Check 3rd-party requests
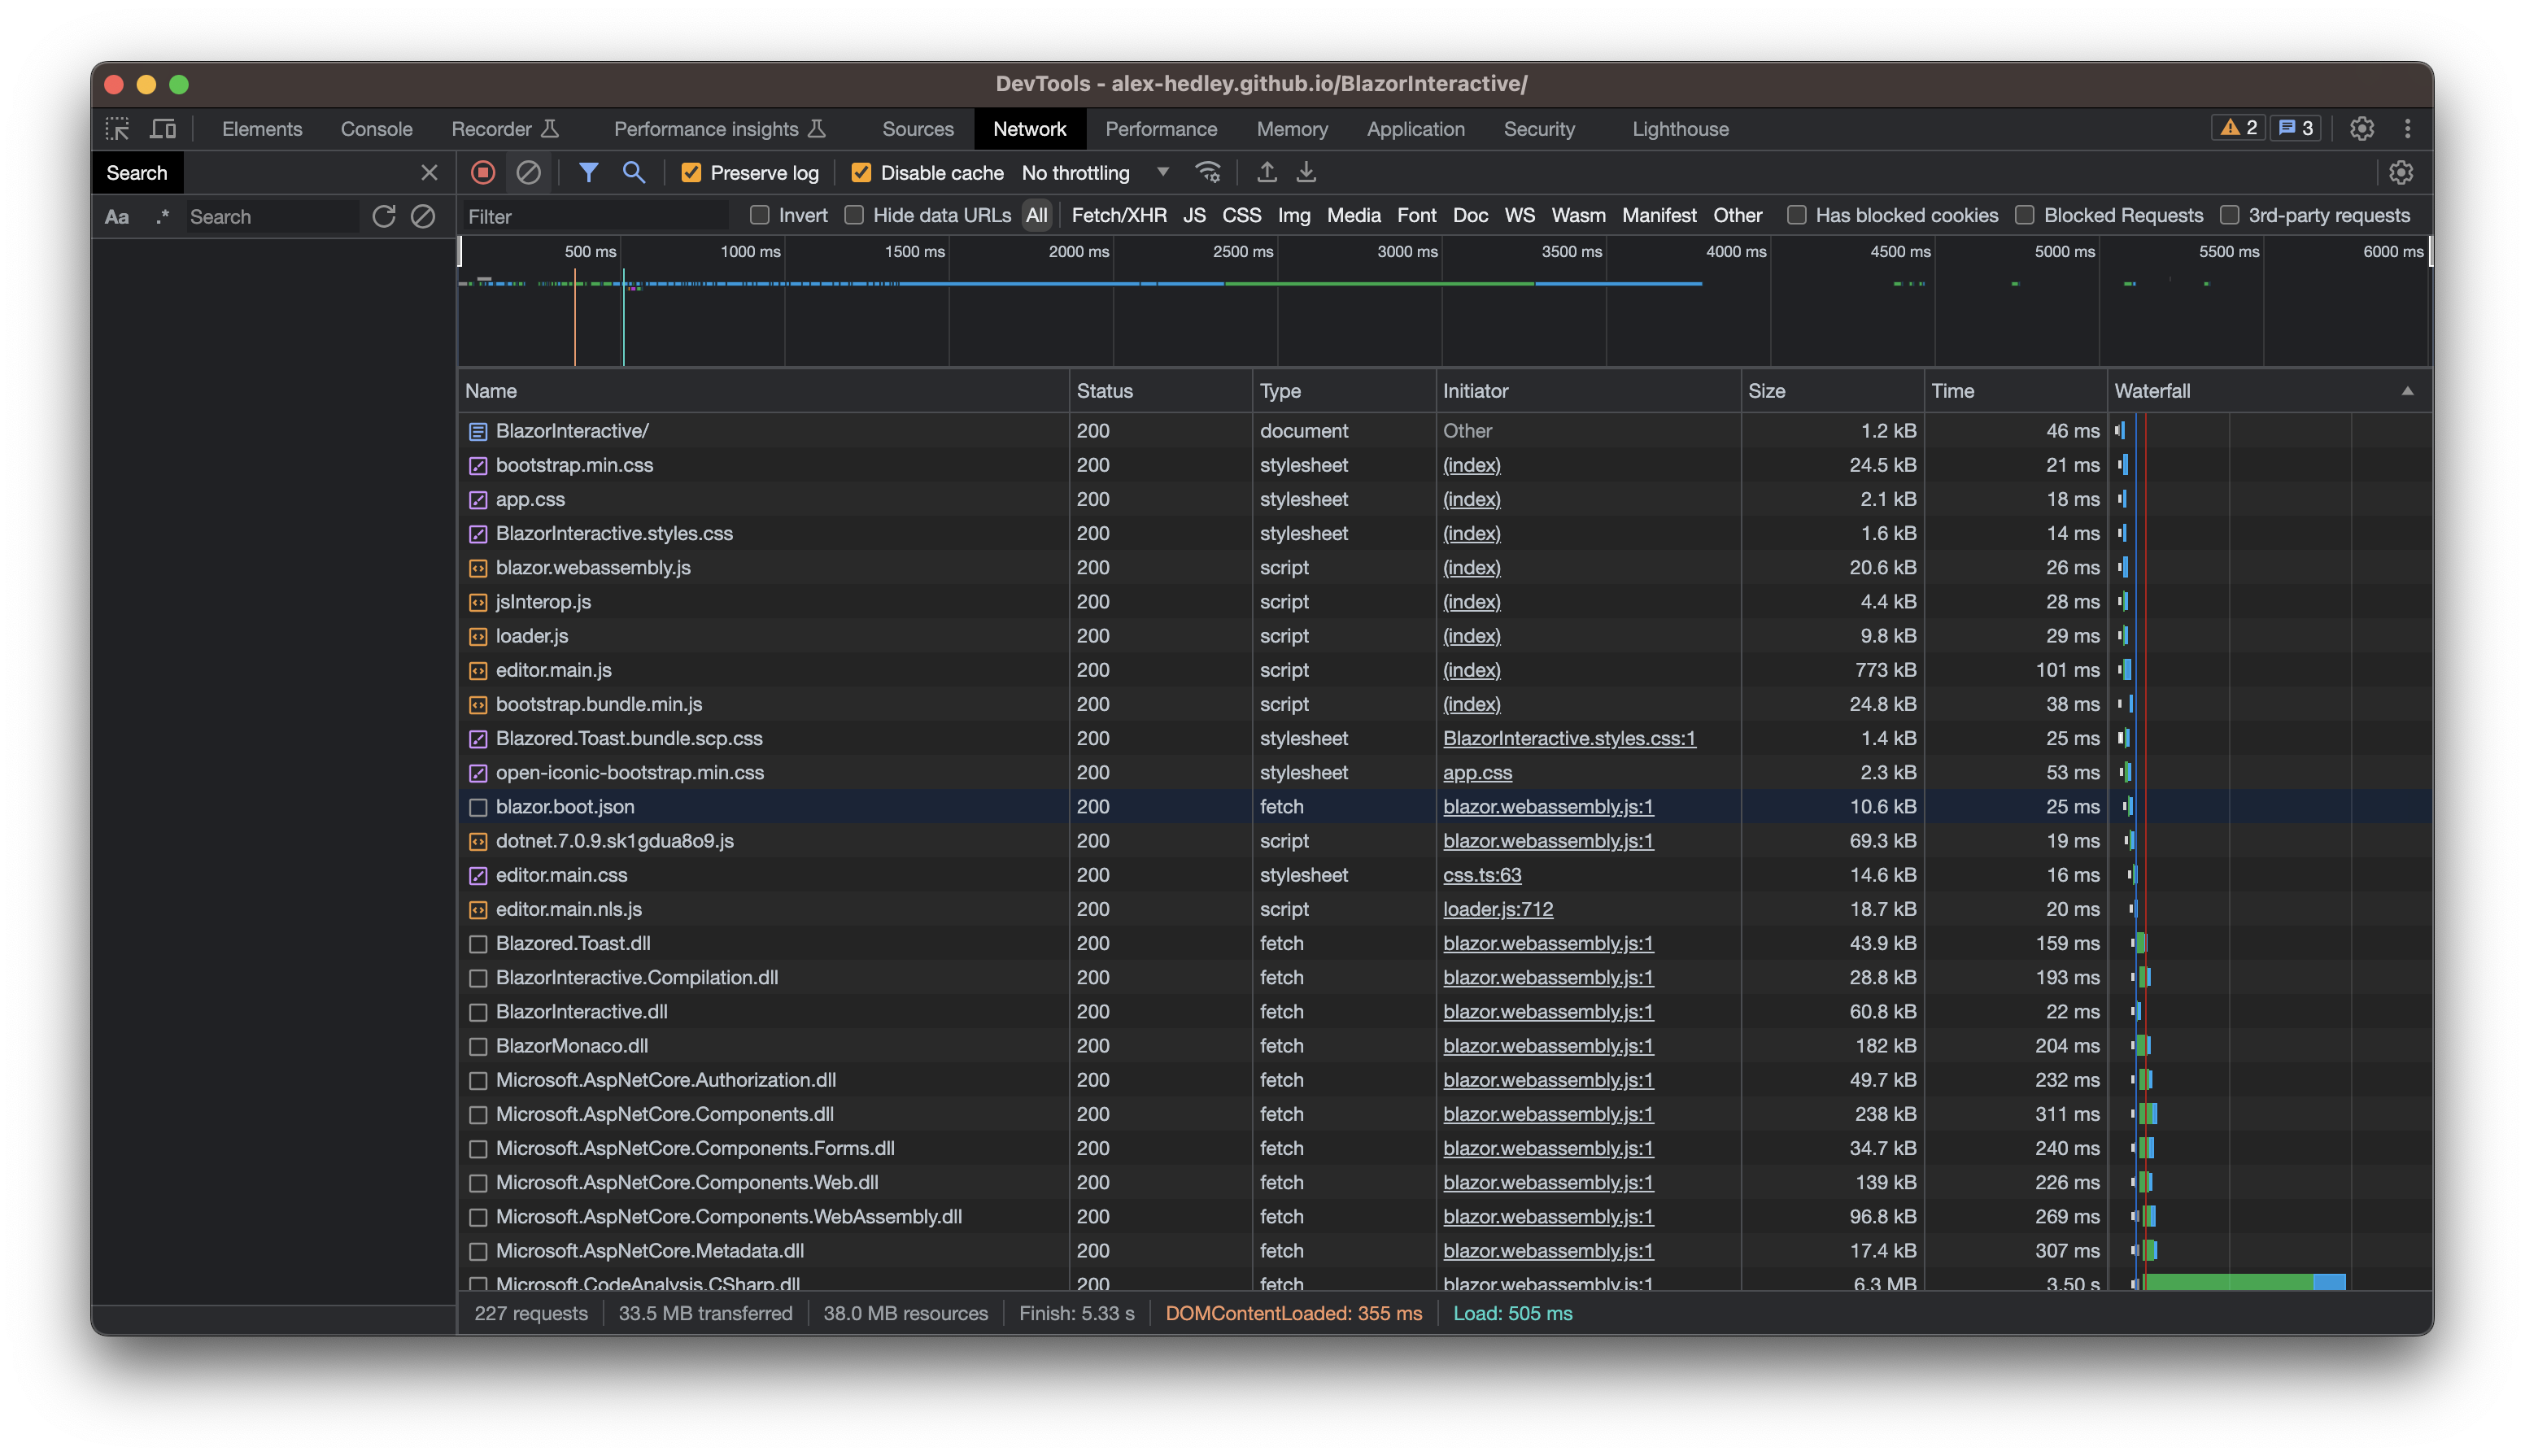 click(x=2229, y=215)
